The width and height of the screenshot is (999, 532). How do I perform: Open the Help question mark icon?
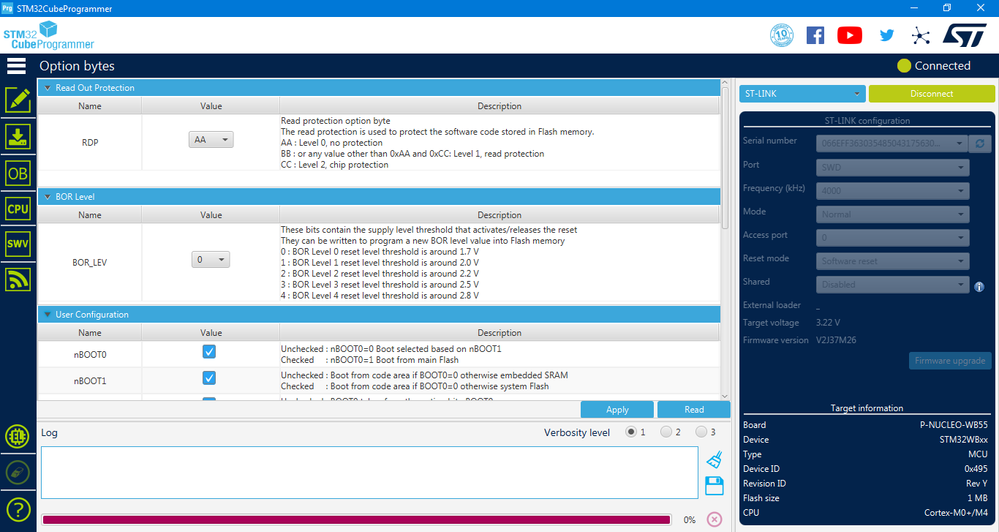click(17, 509)
